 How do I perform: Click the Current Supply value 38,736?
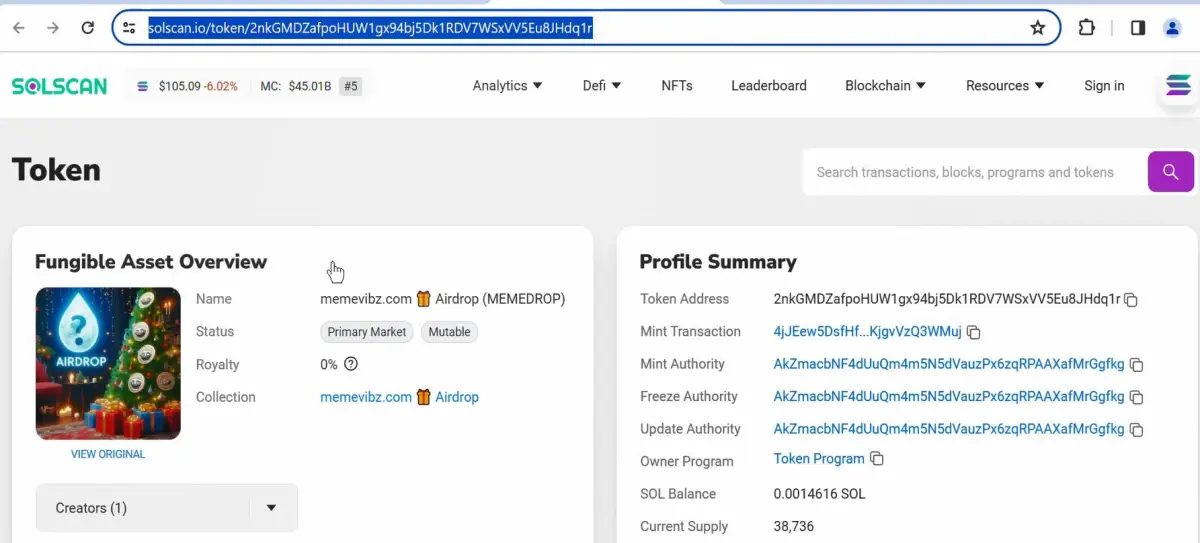point(794,527)
